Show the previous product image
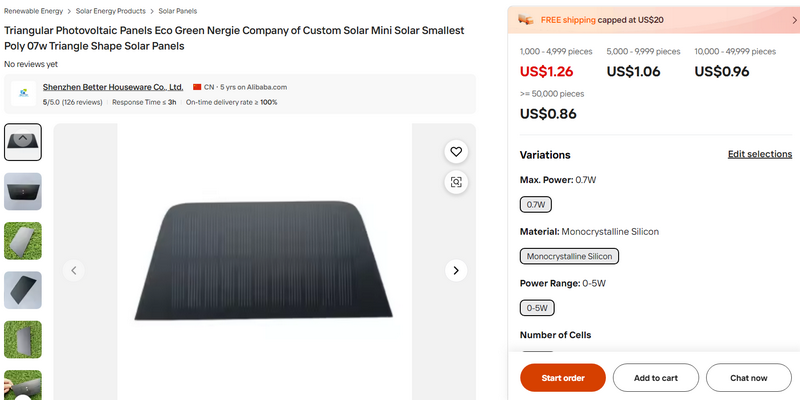This screenshot has width=800, height=400. 73,270
